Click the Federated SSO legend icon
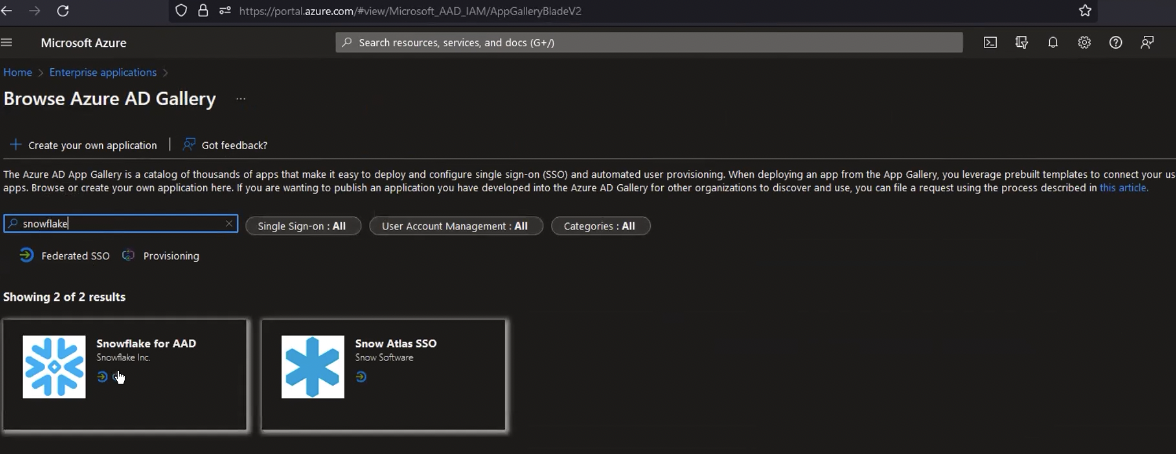Screen dimensions: 1176x454 26,255
